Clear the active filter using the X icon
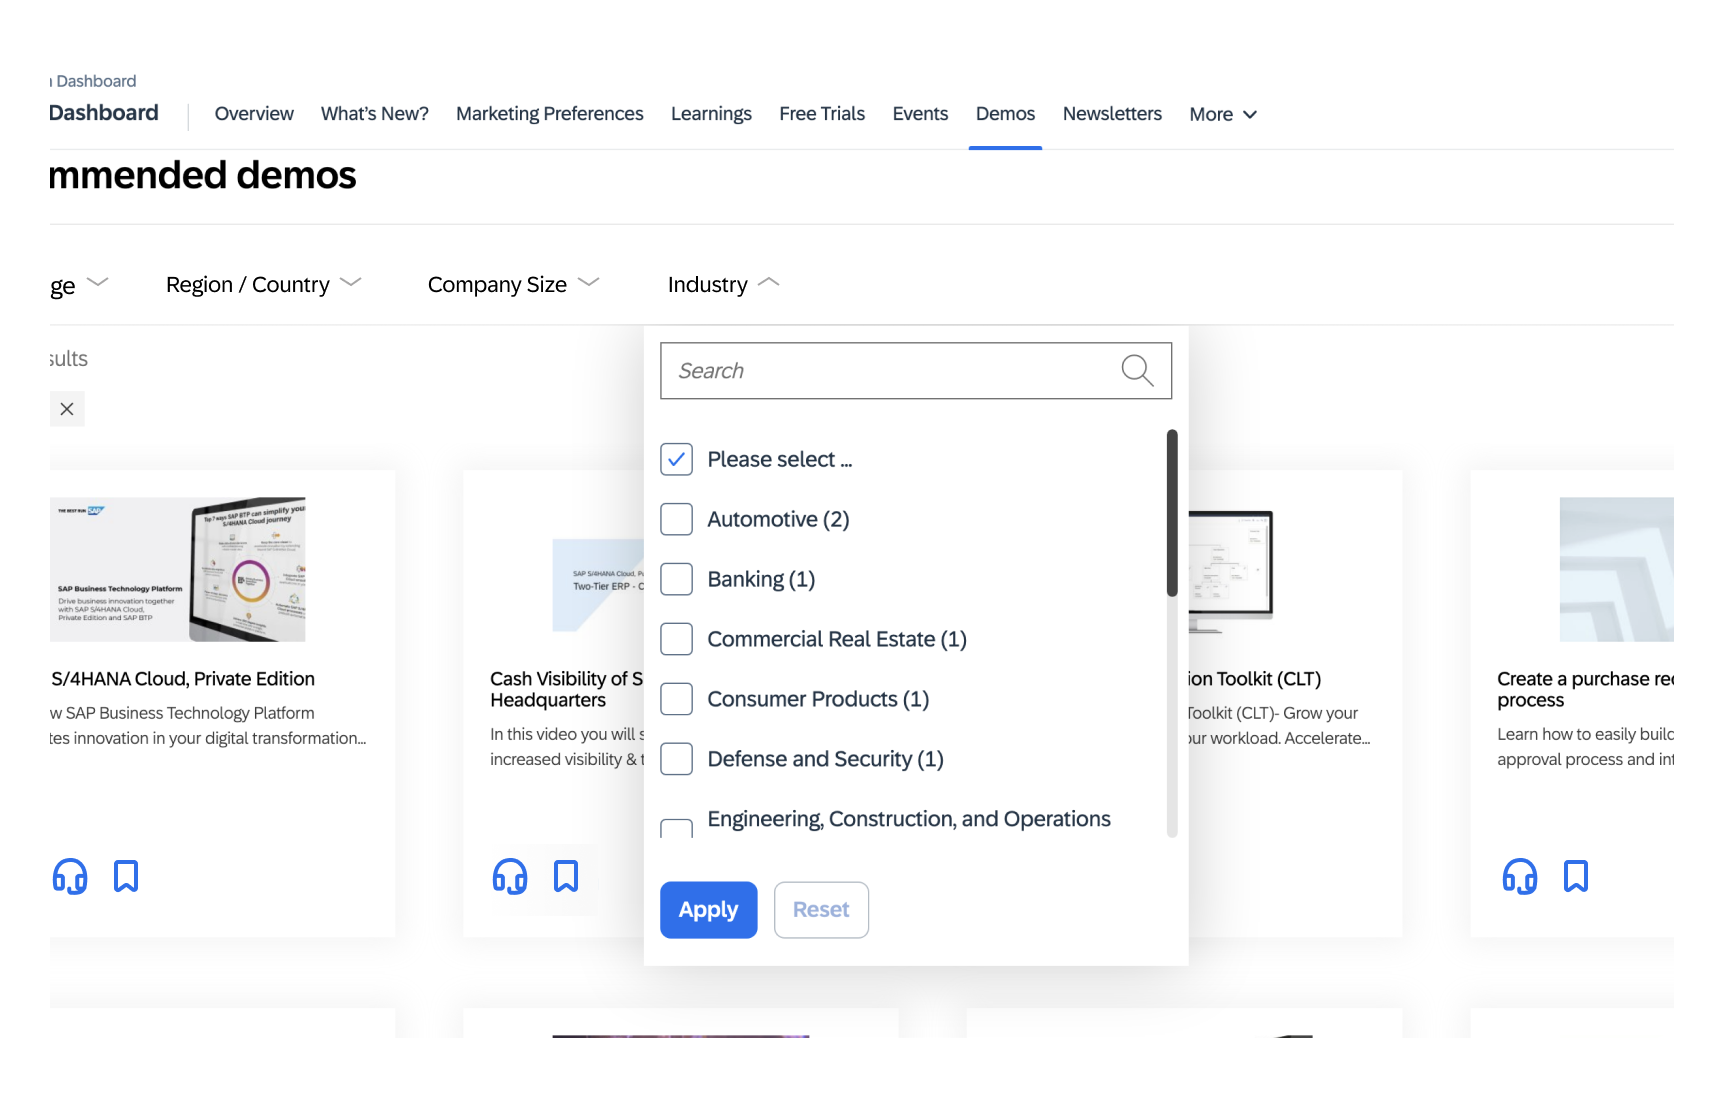The height and width of the screenshot is (1094, 1716). (67, 408)
